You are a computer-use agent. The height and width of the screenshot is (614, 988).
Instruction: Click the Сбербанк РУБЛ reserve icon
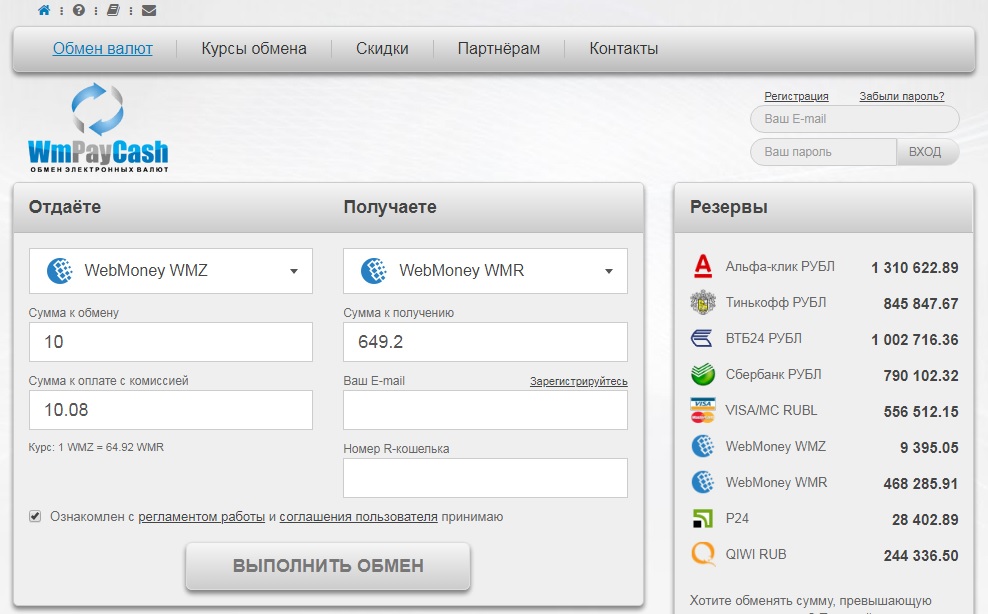702,375
